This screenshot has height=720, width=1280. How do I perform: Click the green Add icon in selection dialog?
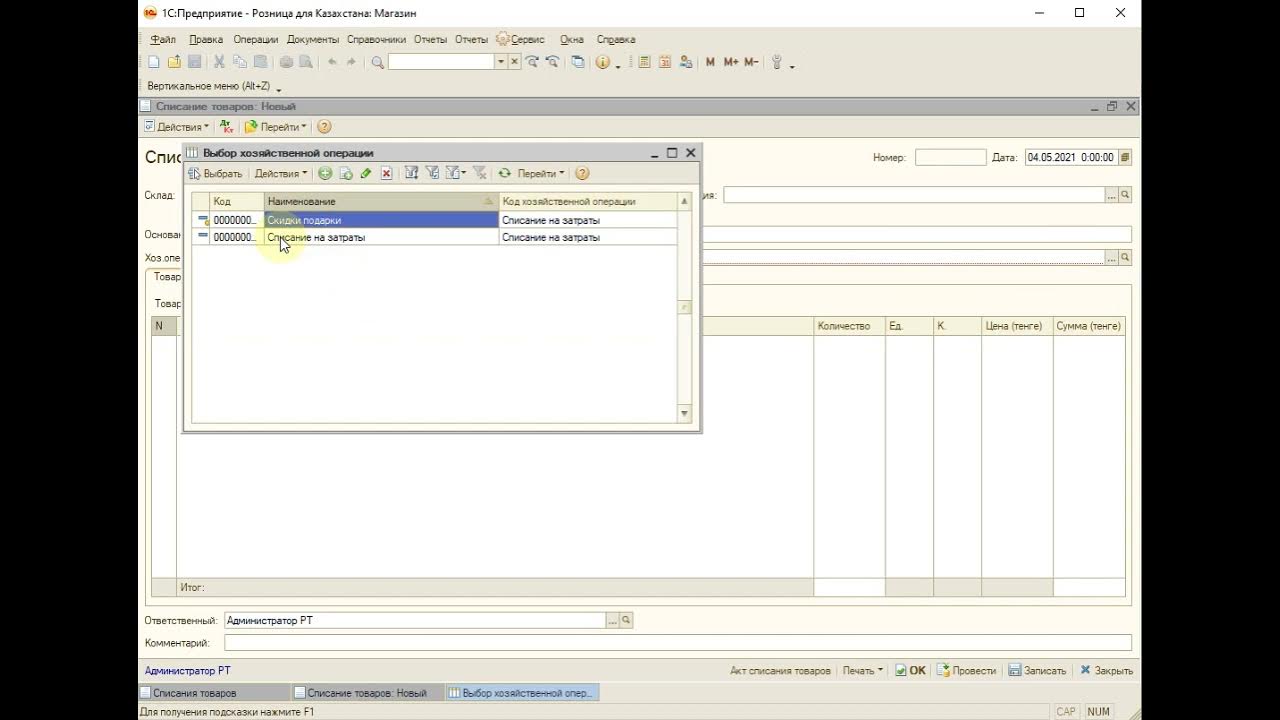325,174
